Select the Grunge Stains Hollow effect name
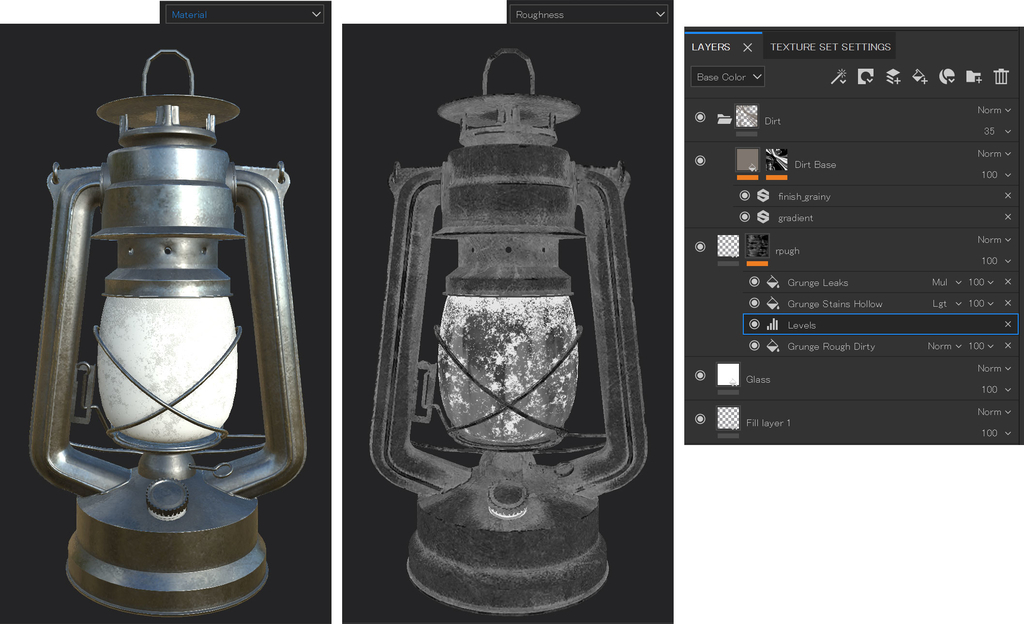Viewport: 1024px width, 624px height. [835, 304]
